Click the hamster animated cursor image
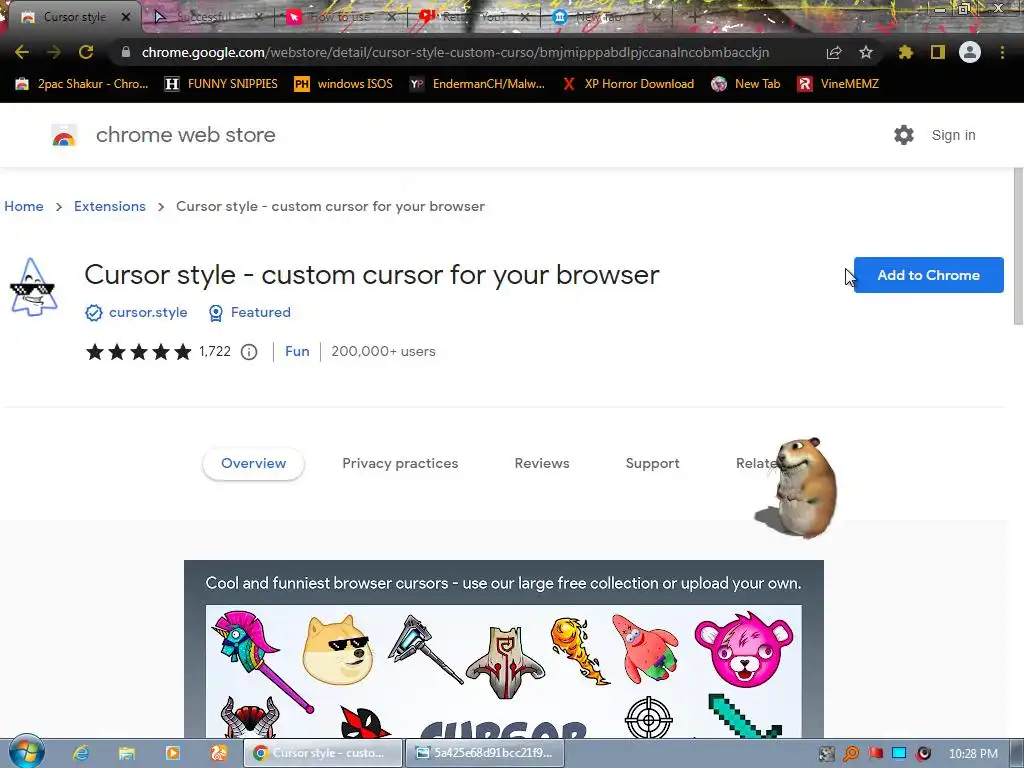Screen dimensions: 1024x768 pyautogui.click(x=798, y=488)
